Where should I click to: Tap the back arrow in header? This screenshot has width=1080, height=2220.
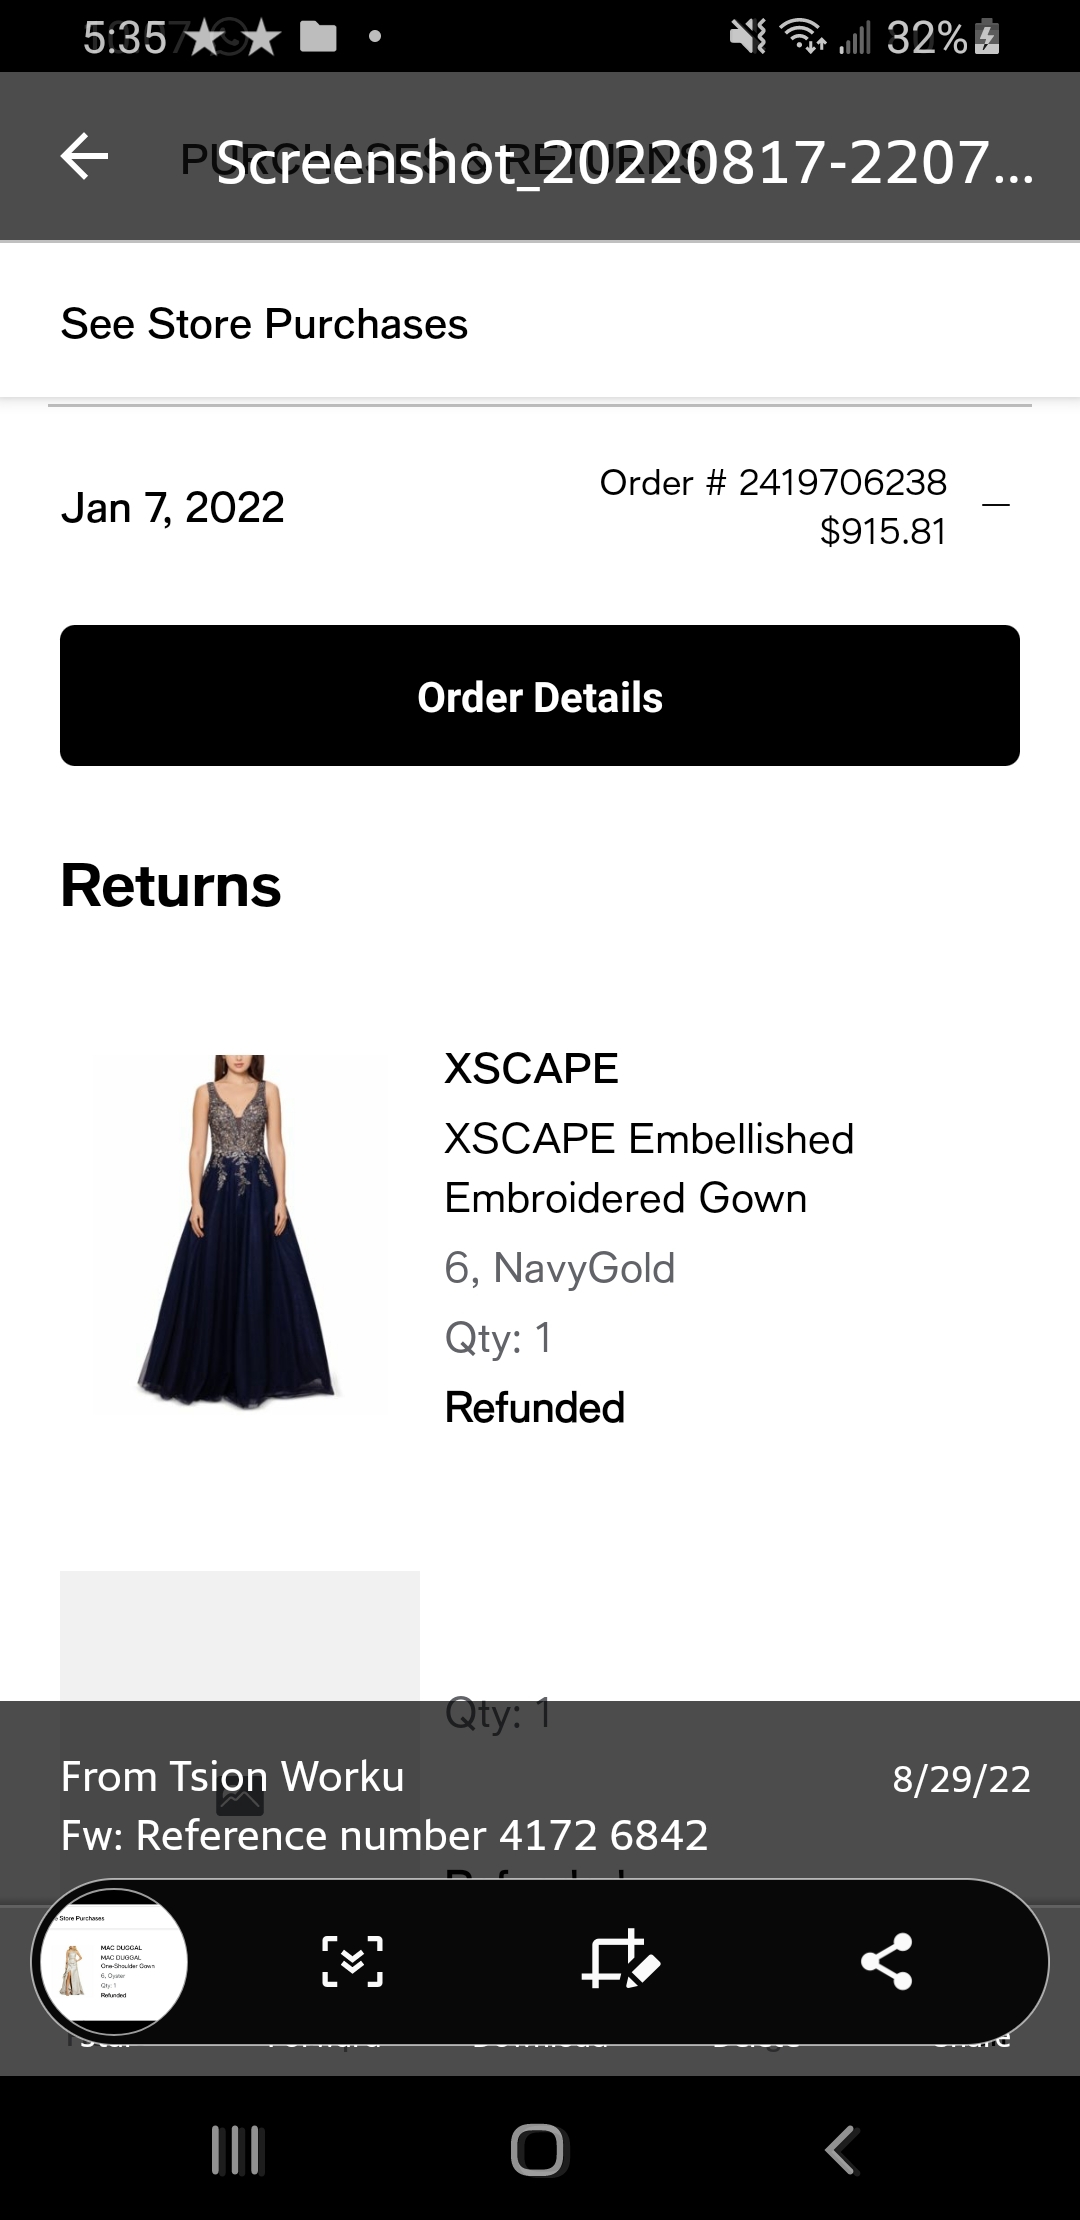point(85,157)
